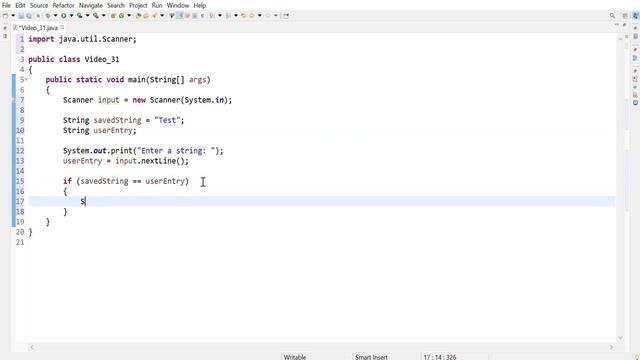Click the Forward navigation arrow icon

tap(268, 16)
